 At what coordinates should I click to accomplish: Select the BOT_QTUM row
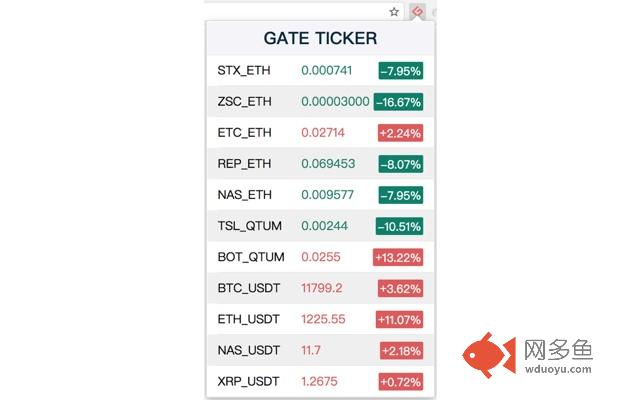coord(320,257)
